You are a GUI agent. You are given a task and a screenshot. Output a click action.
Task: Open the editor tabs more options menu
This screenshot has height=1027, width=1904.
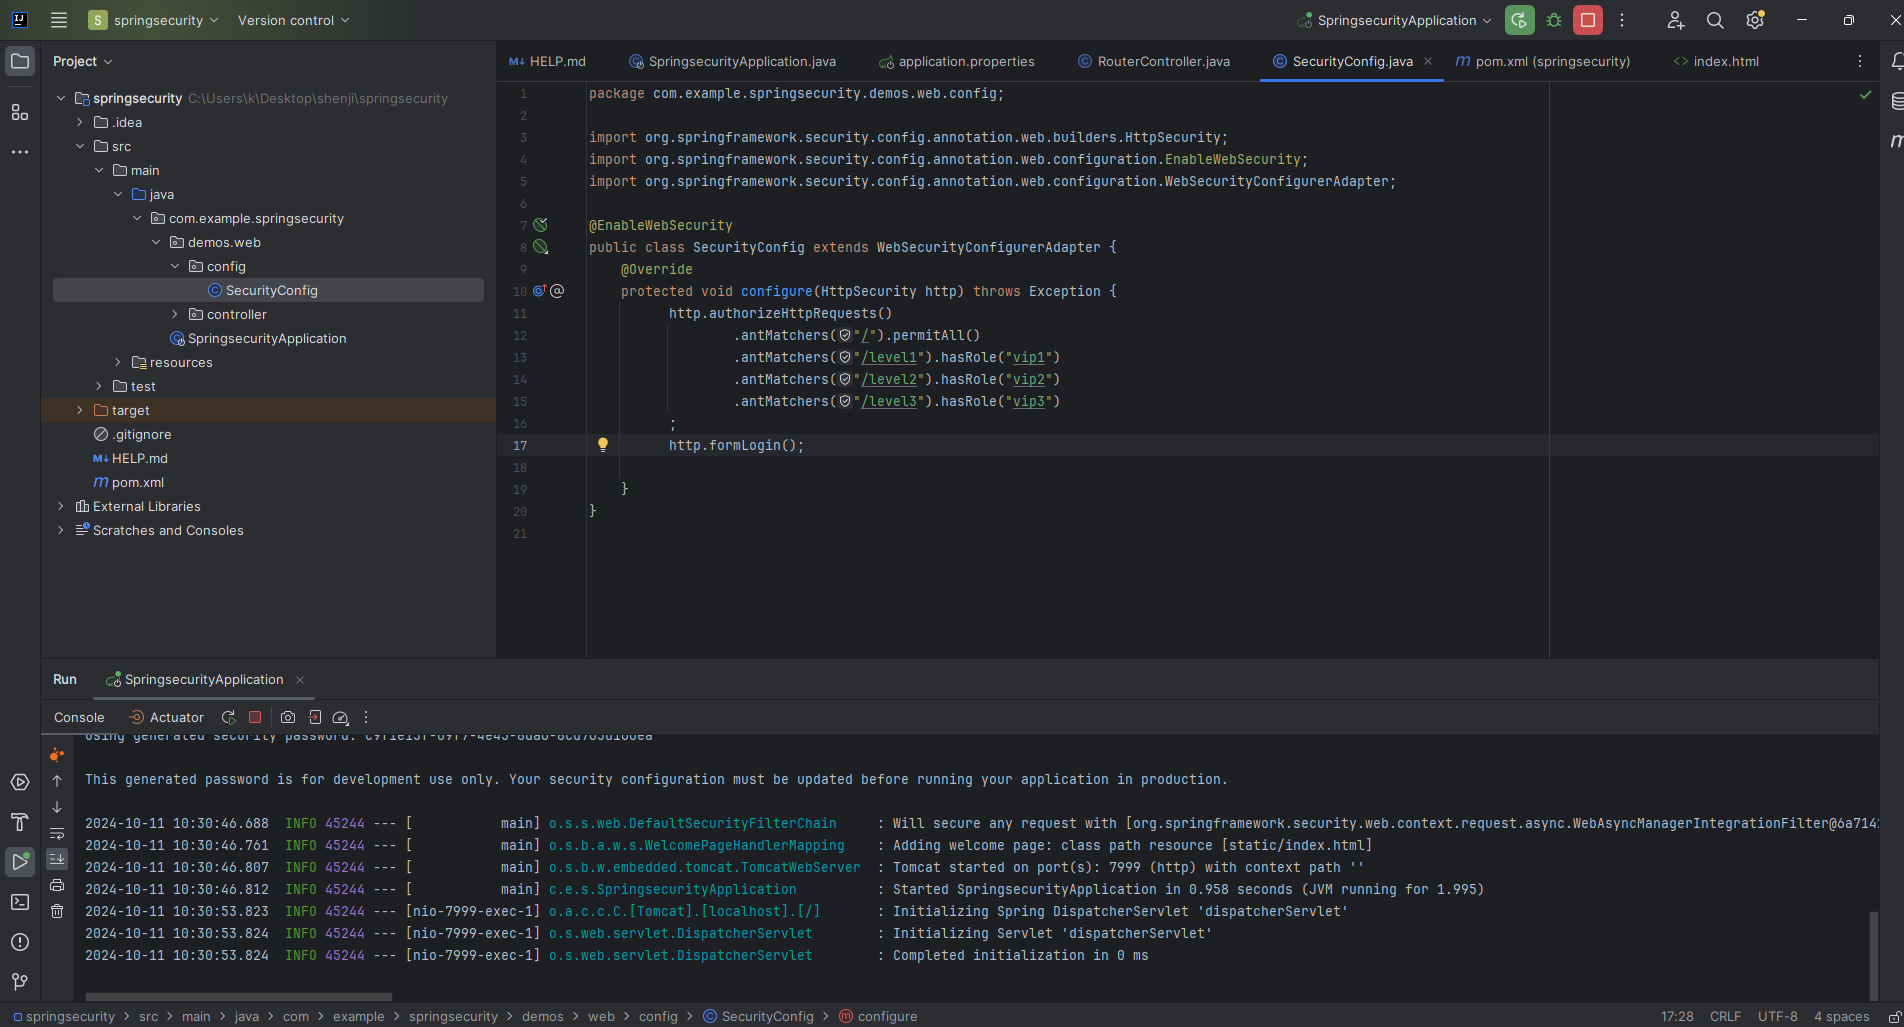click(x=1860, y=61)
